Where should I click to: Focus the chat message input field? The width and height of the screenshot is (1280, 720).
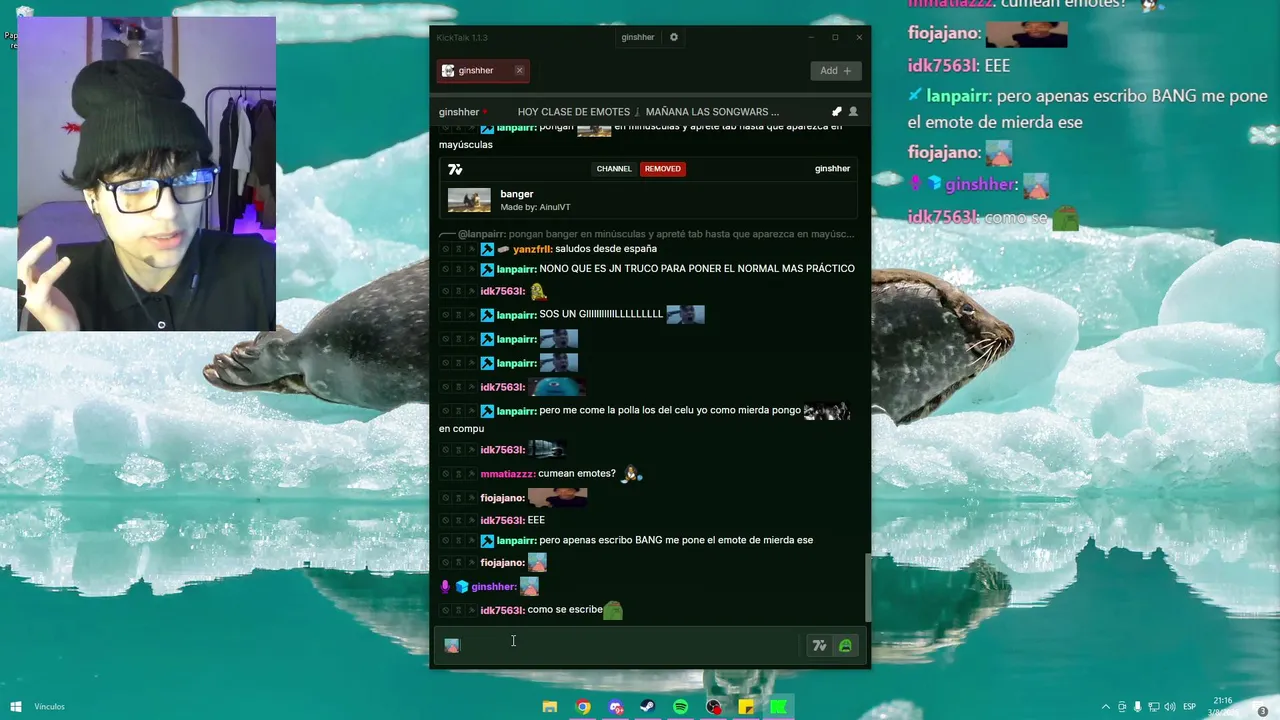click(x=618, y=646)
